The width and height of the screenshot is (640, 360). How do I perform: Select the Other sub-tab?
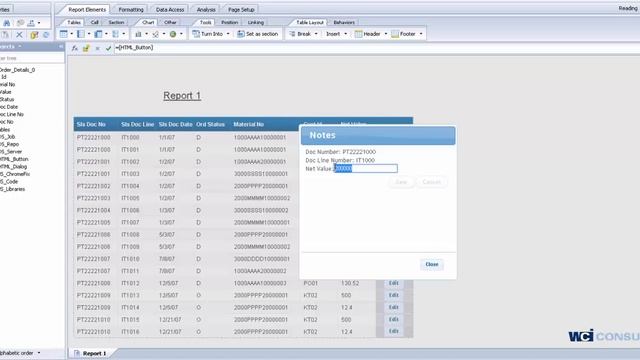coord(170,22)
